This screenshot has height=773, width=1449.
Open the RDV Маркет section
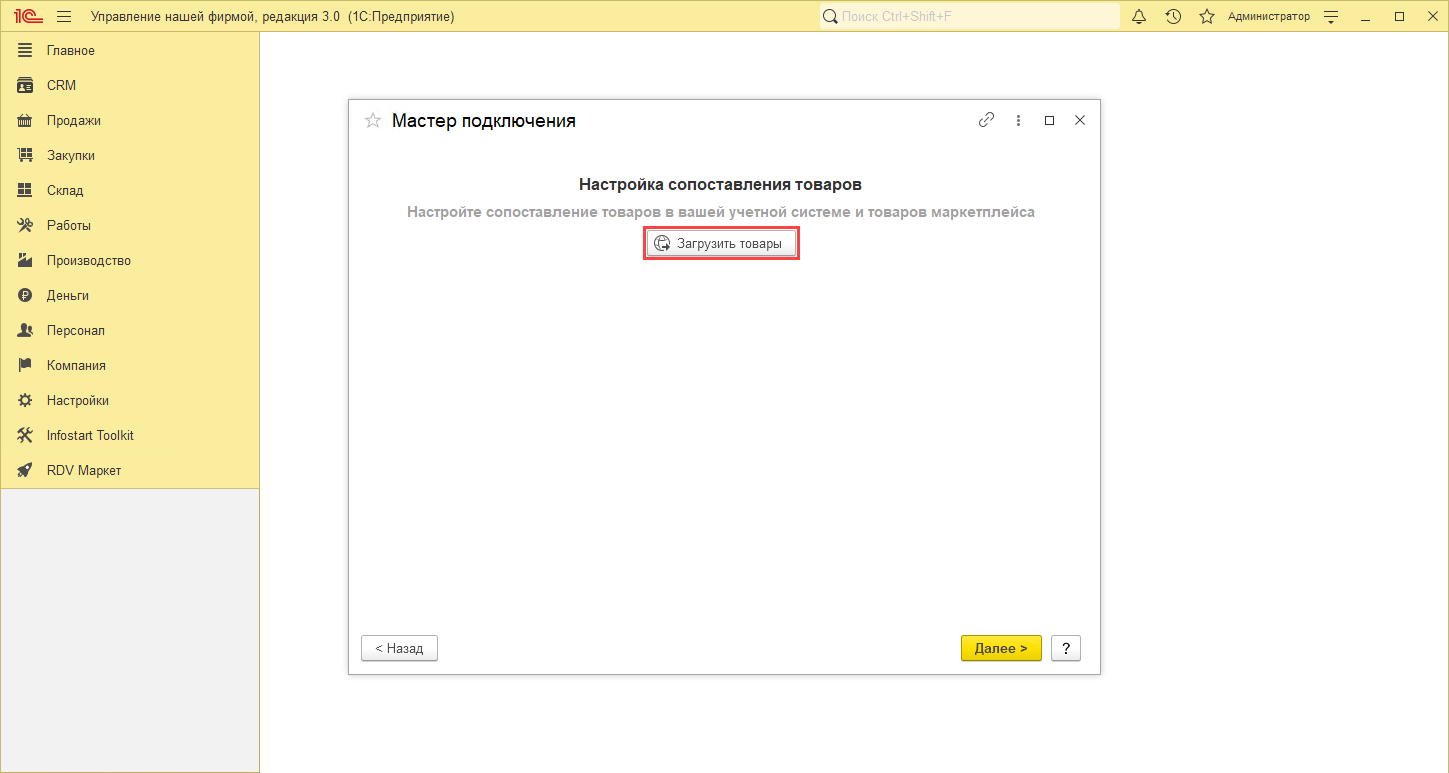130,471
